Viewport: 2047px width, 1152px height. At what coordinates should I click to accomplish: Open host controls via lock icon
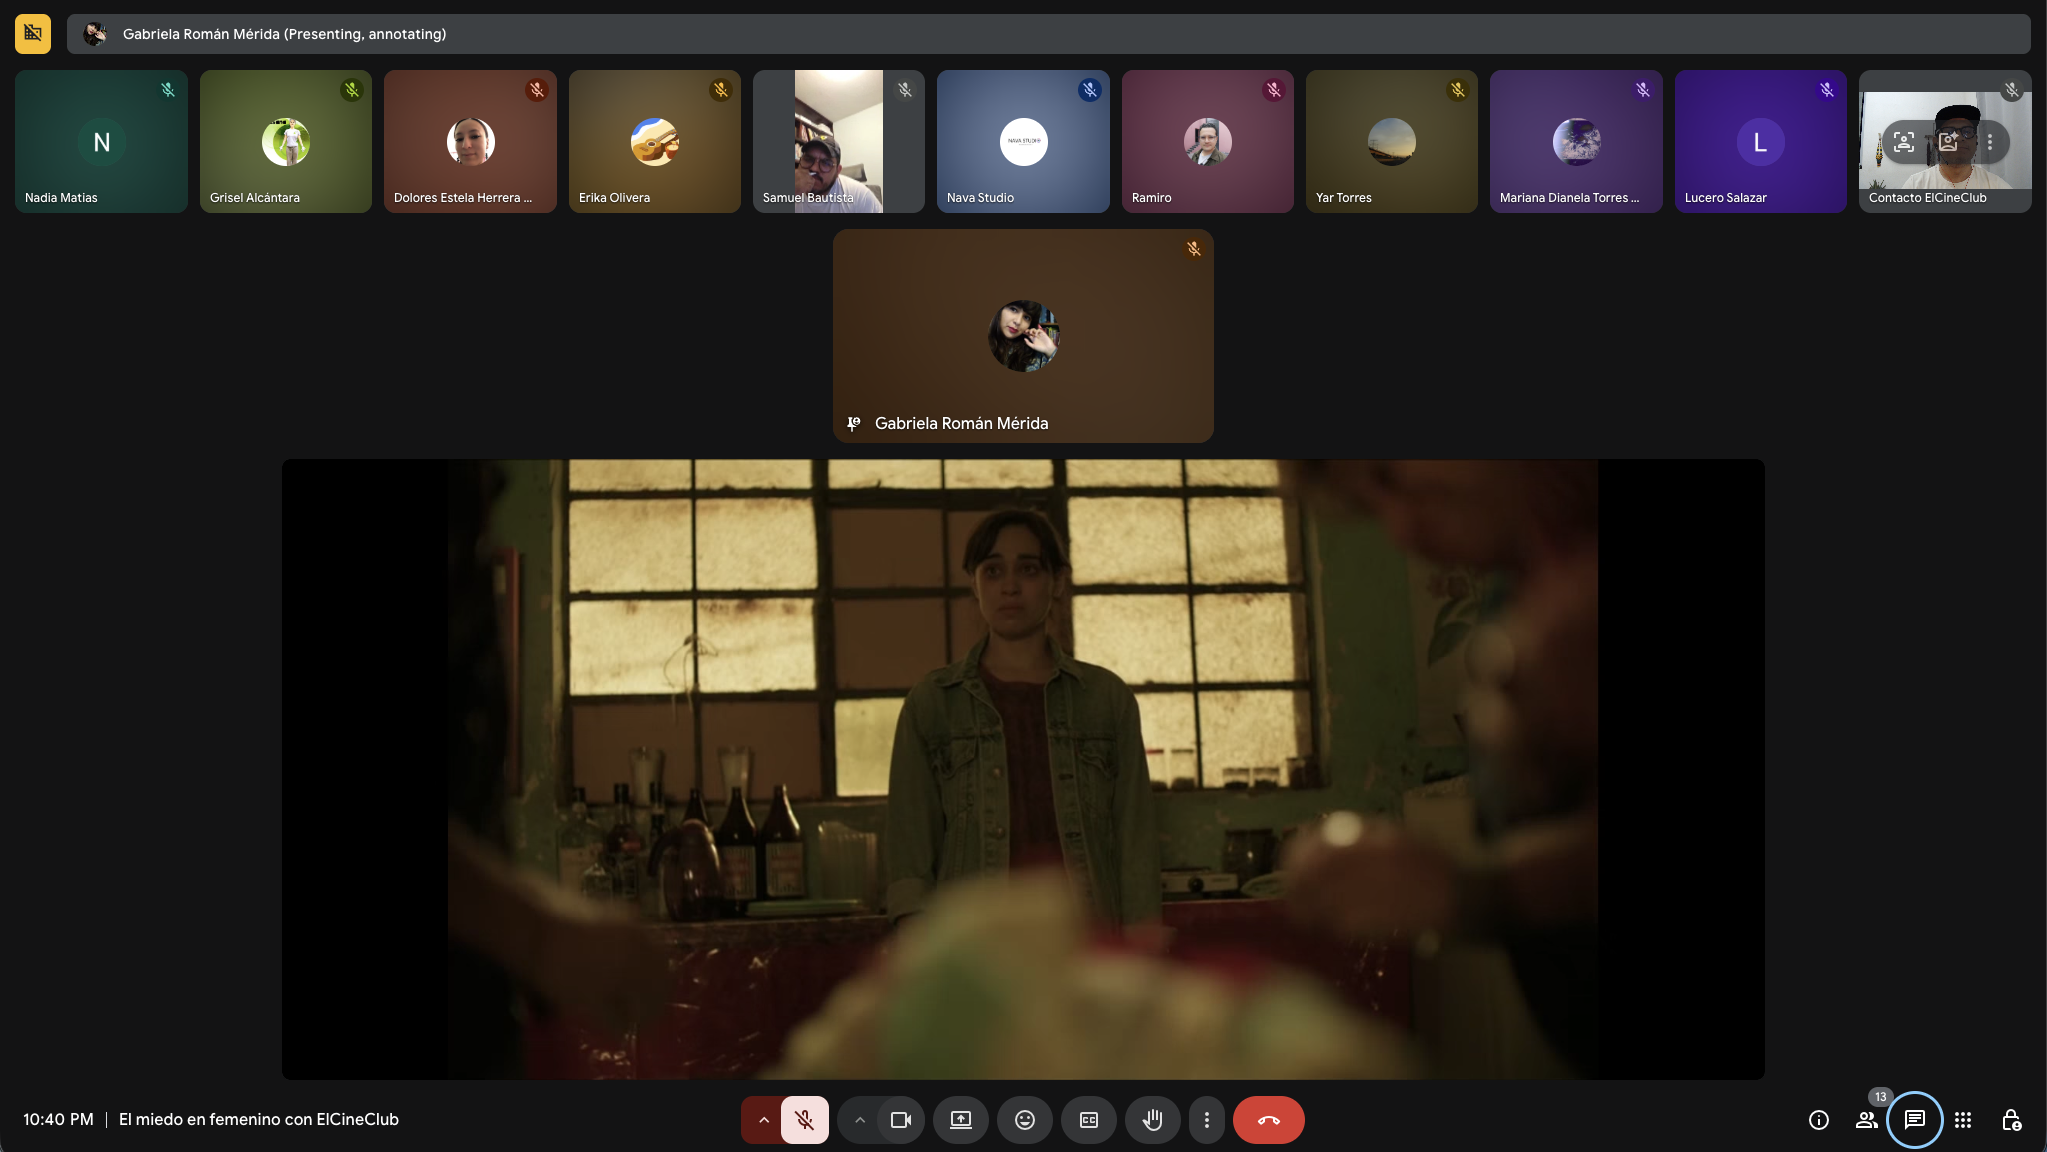tap(2011, 1120)
